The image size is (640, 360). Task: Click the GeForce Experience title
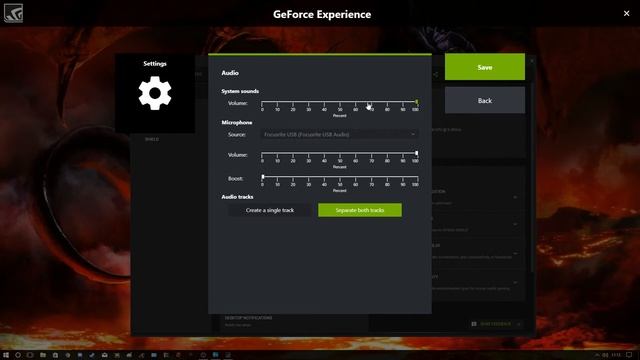tap(322, 14)
